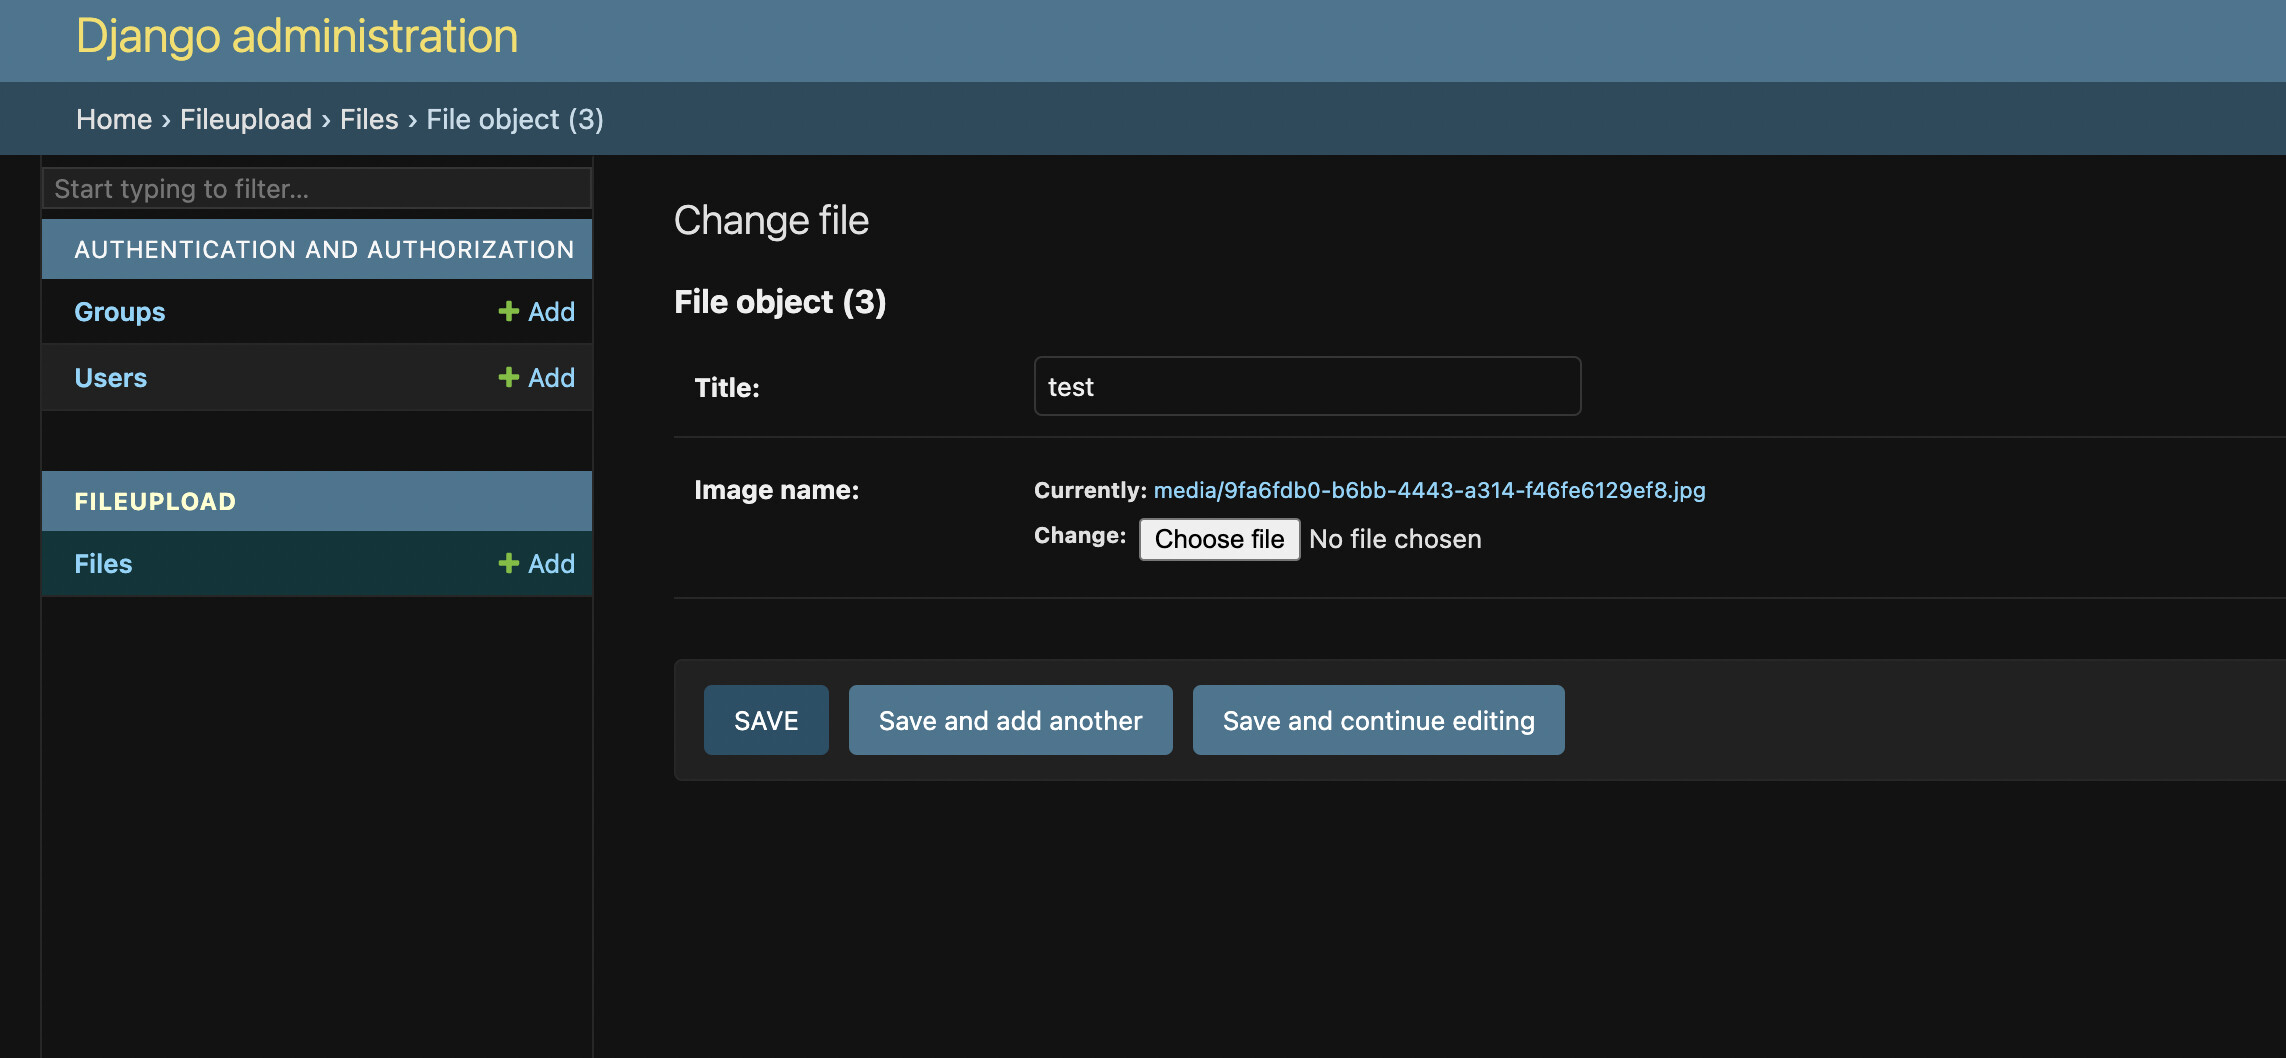
Task: Go to Home in the breadcrumb
Action: click(x=114, y=120)
